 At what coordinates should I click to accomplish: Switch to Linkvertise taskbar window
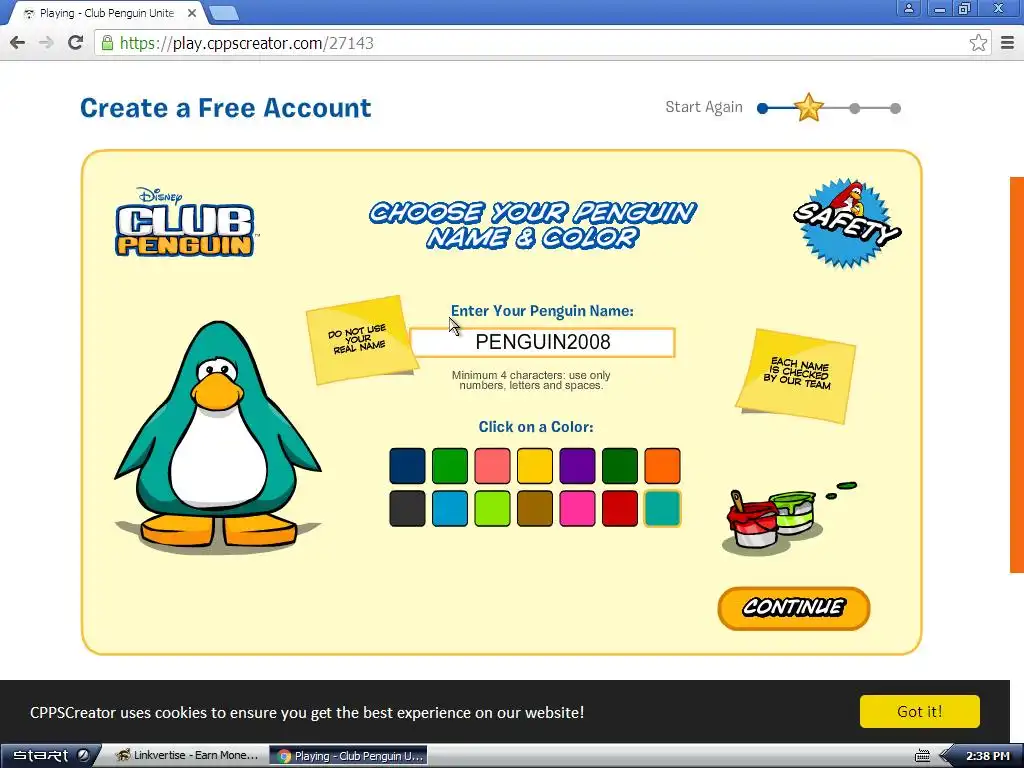click(187, 756)
